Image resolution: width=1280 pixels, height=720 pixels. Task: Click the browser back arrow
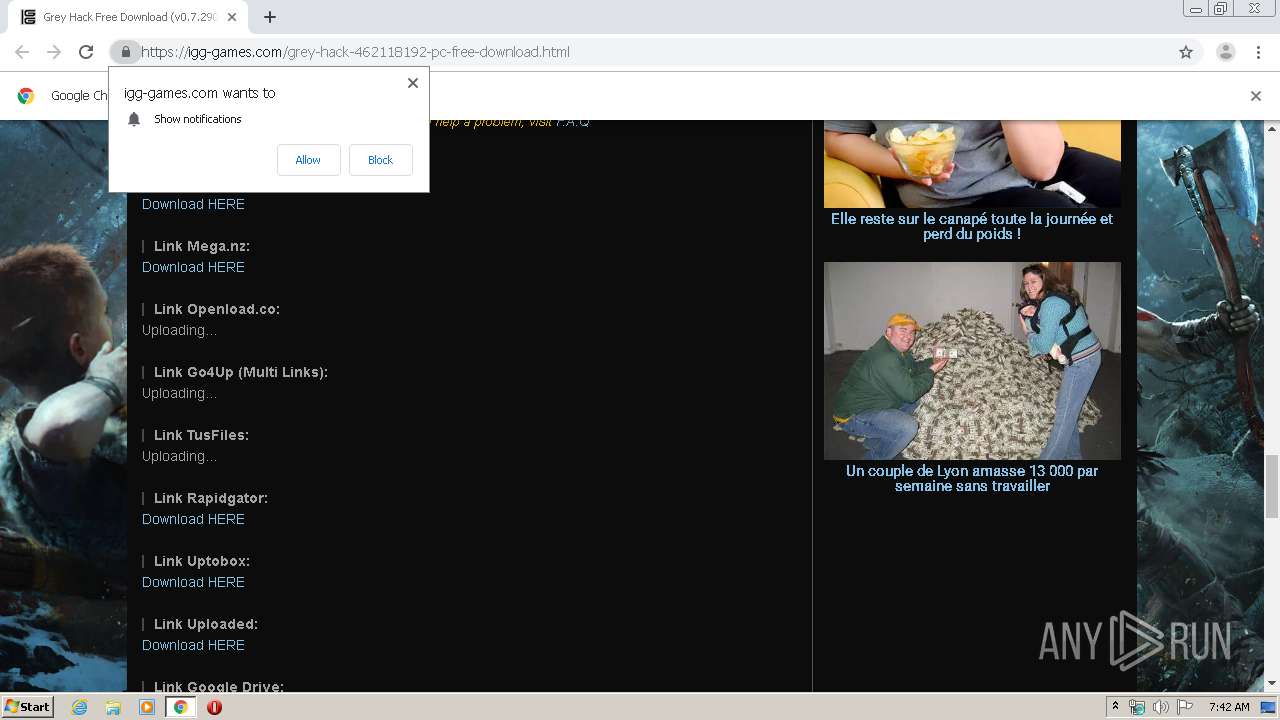pos(22,52)
